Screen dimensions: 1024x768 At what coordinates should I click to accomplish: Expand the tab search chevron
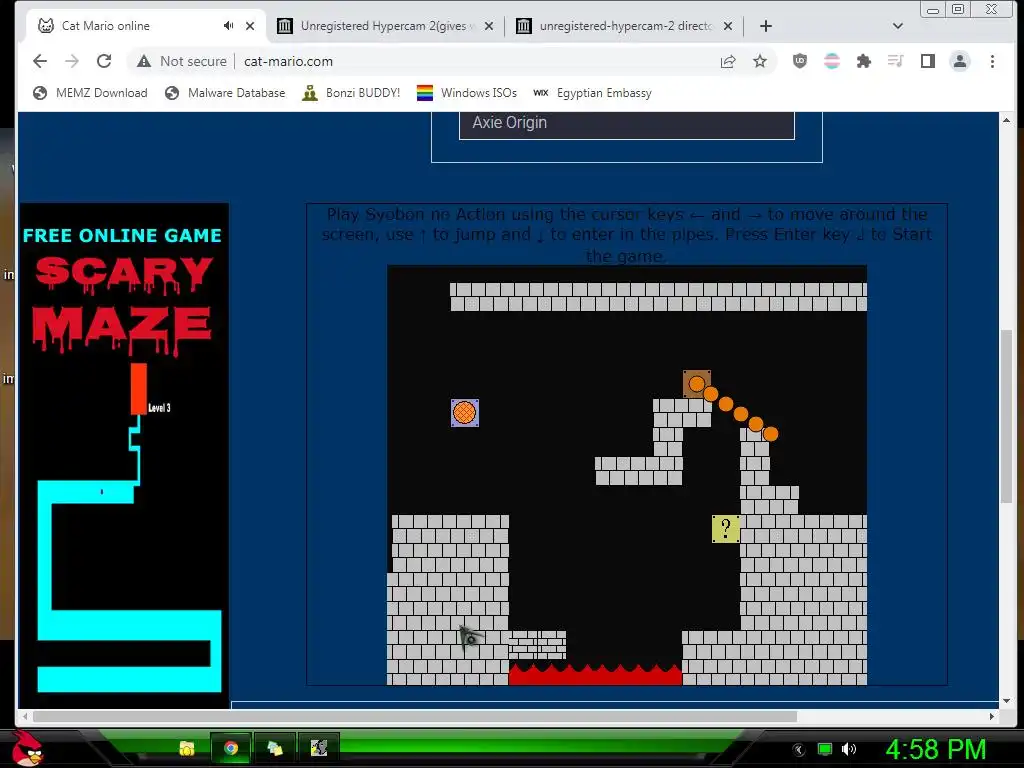pos(897,26)
